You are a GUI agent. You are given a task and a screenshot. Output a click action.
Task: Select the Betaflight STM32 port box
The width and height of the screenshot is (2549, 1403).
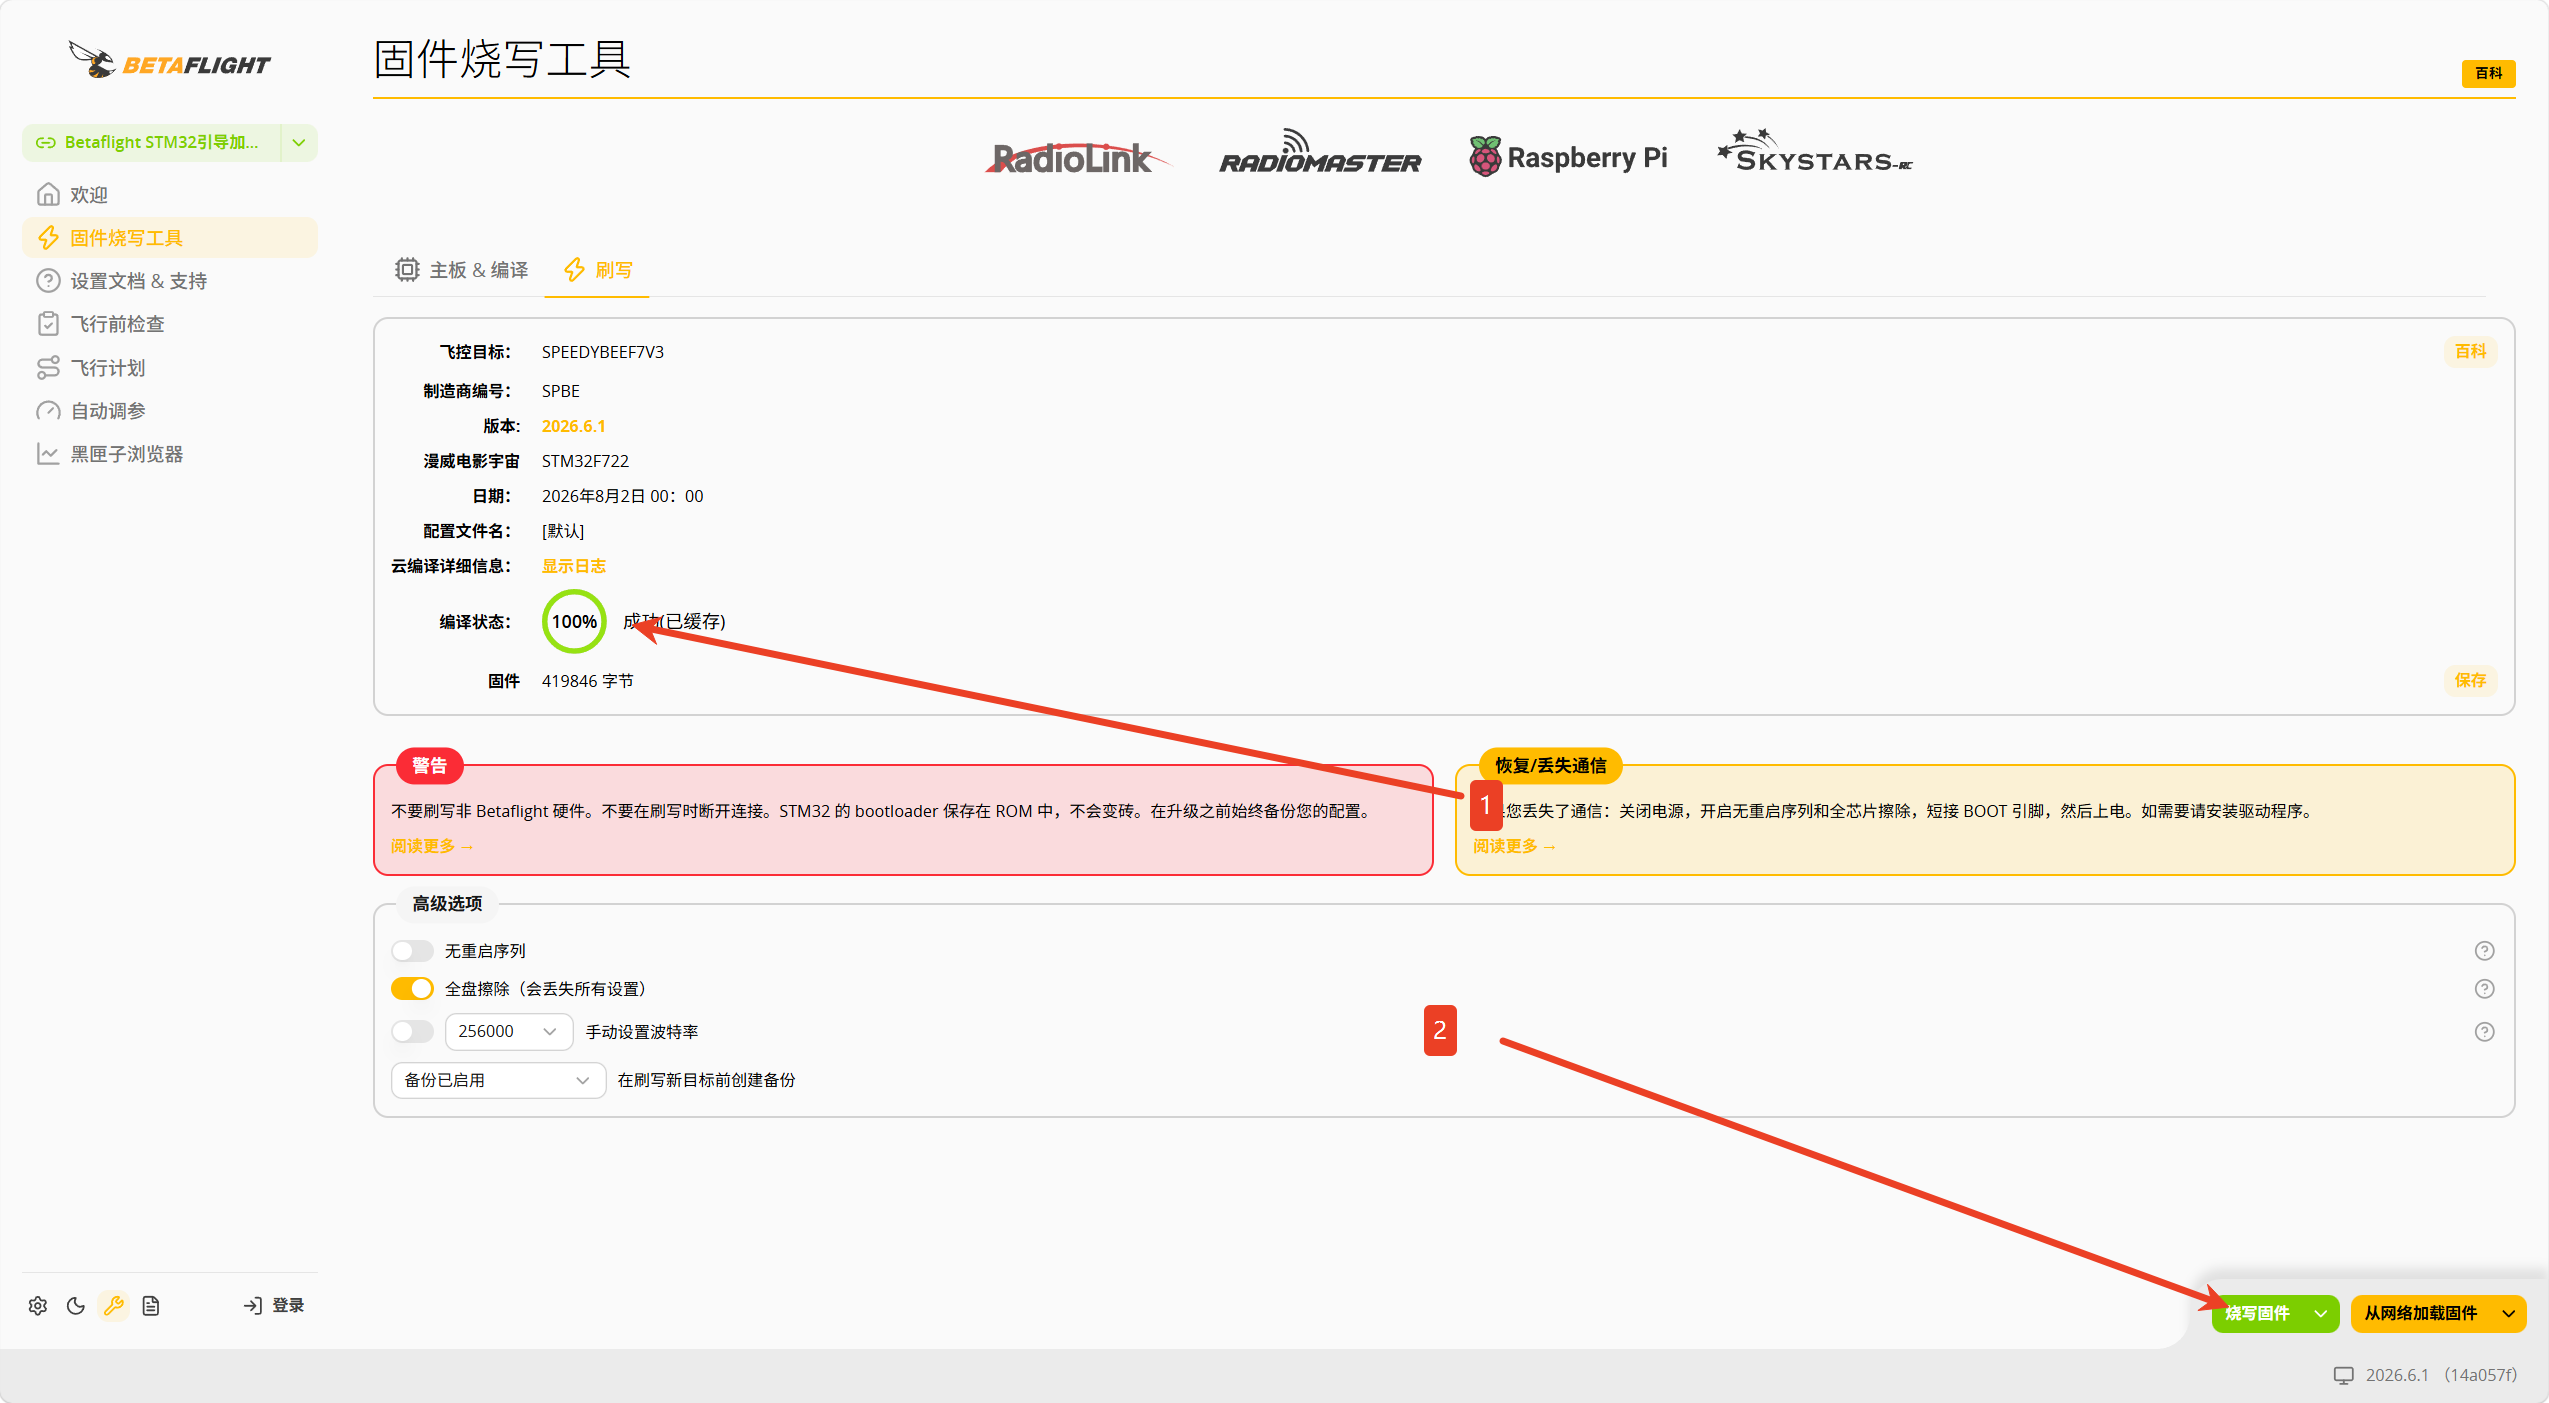(152, 143)
